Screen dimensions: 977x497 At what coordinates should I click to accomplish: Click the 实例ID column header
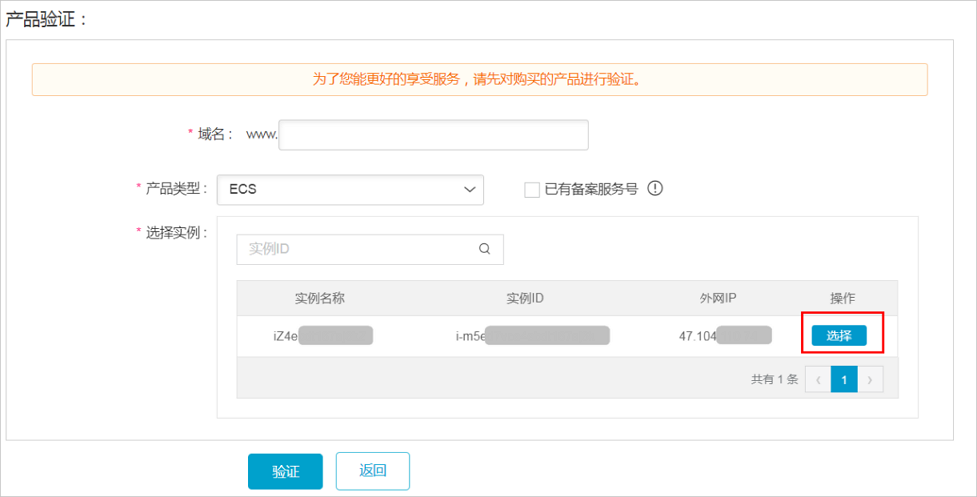[525, 298]
